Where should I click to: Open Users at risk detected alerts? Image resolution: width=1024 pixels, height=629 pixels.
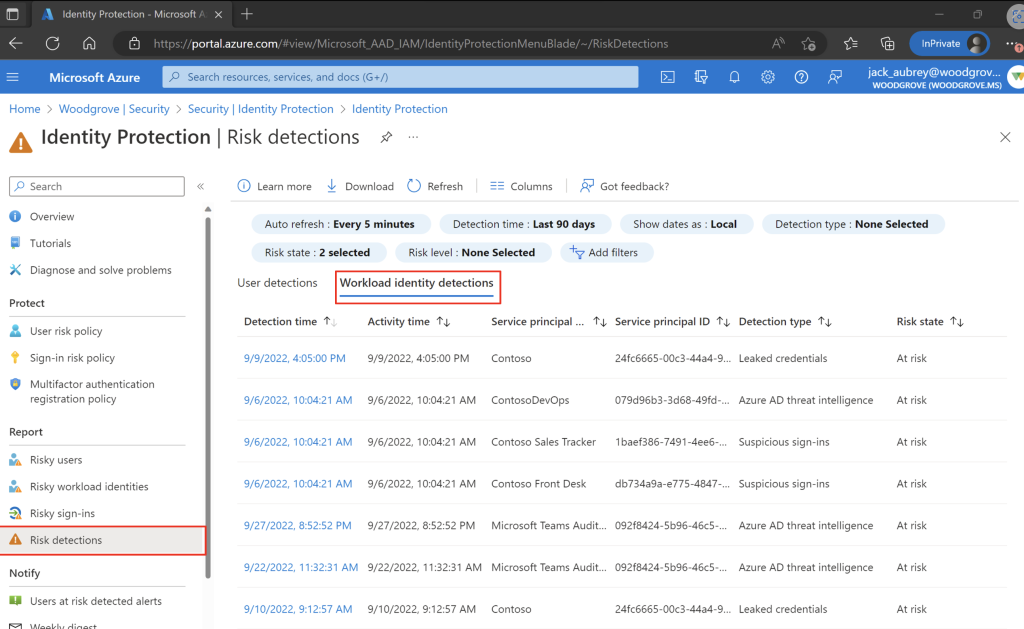(97, 601)
